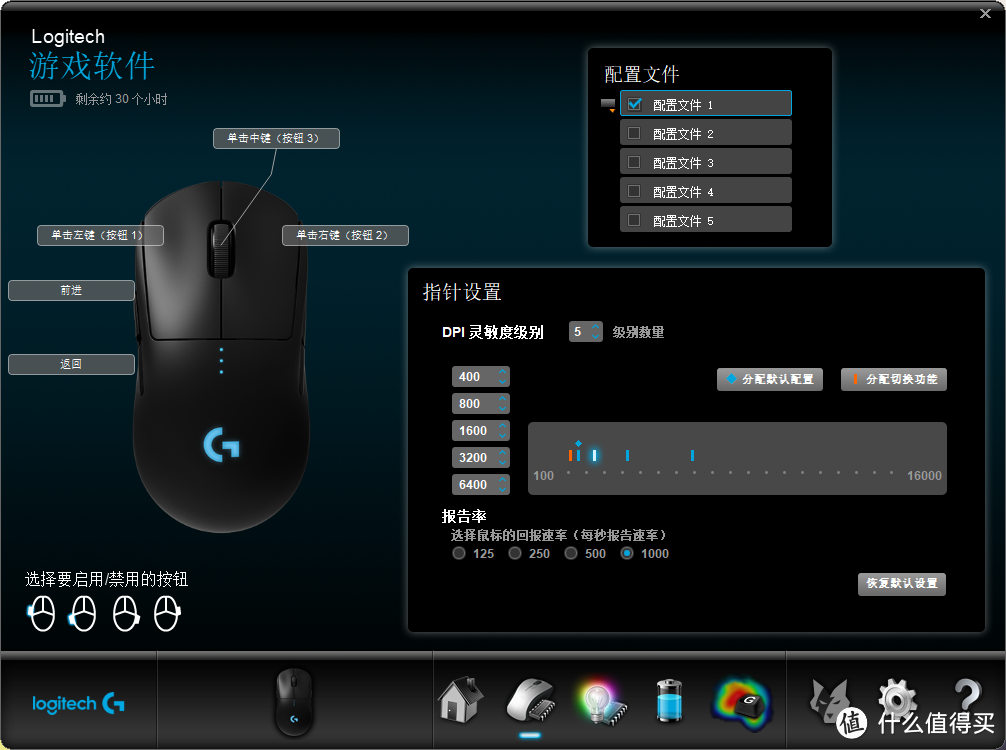The image size is (1006, 750).
Task: Select the 250 report rate radio button
Action: pyautogui.click(x=515, y=553)
